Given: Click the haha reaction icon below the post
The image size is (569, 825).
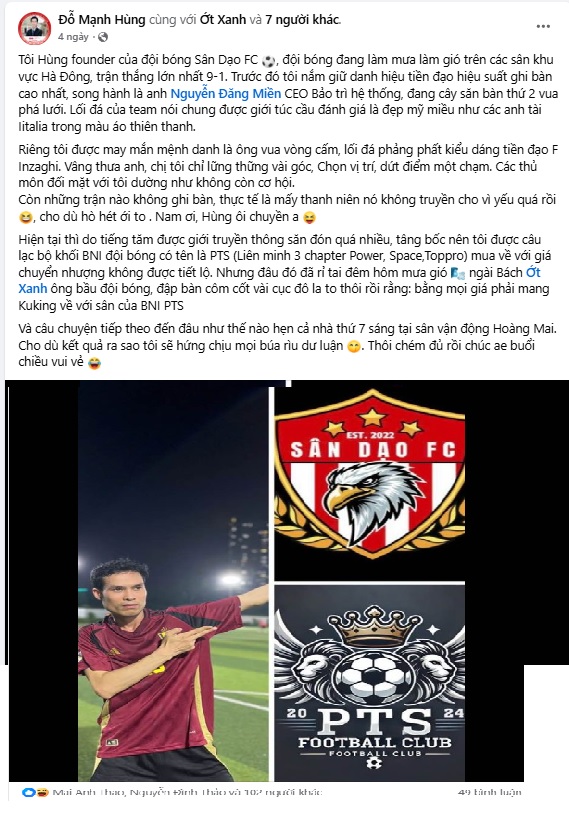Looking at the screenshot, I should click(x=42, y=792).
